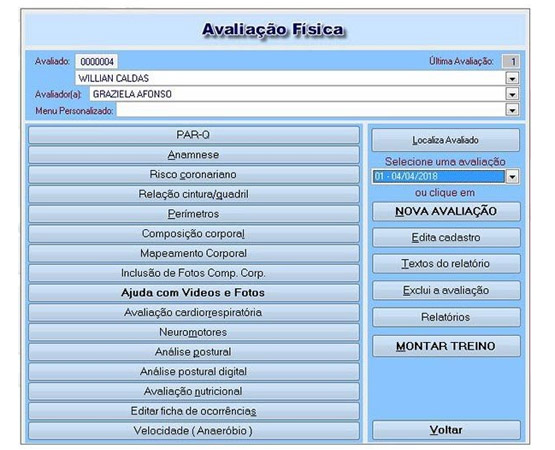Expand the WILLIAN CALDAS name dropdown
The width and height of the screenshot is (555, 450).
click(512, 78)
